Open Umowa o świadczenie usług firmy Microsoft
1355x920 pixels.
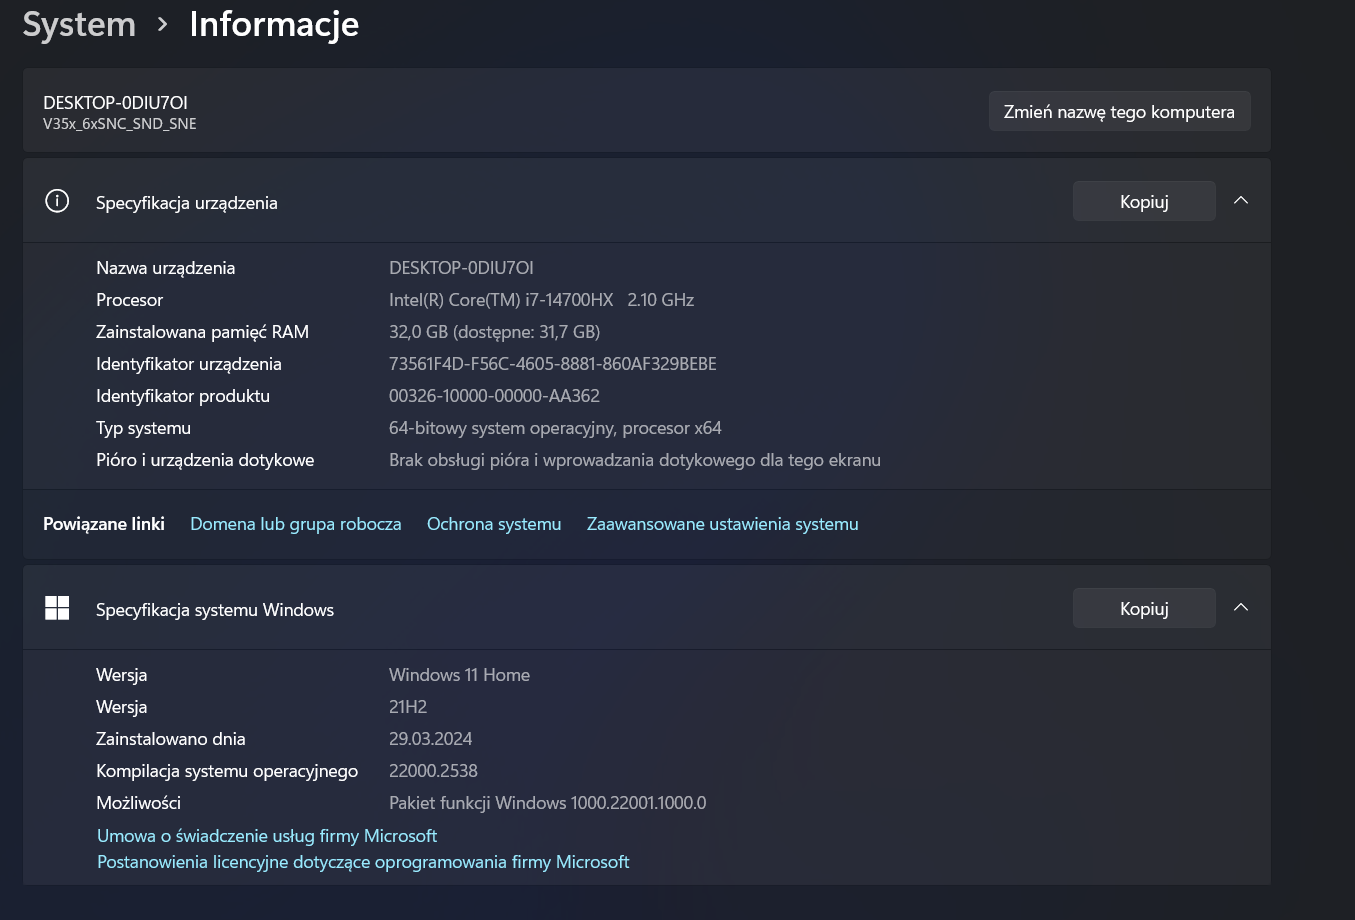pos(267,836)
